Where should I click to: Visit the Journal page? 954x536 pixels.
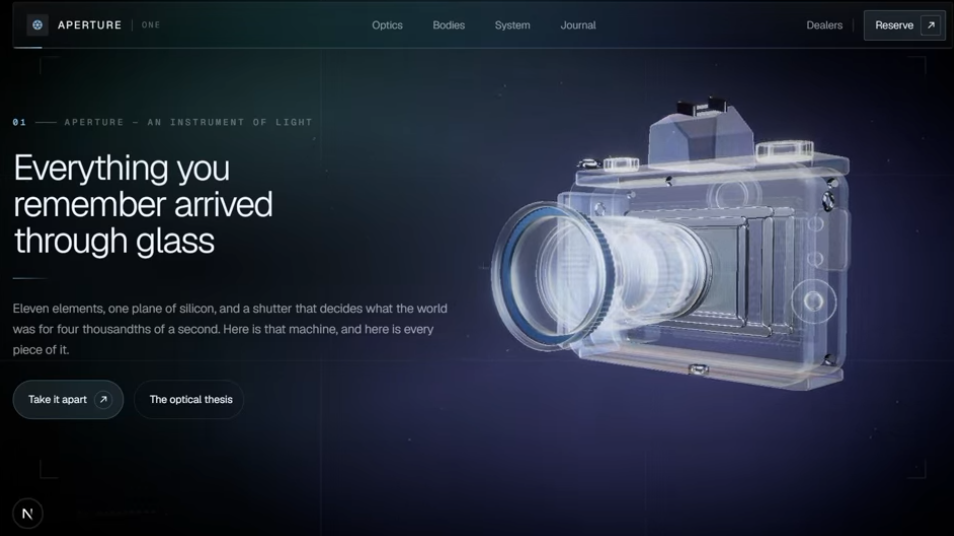pos(578,25)
